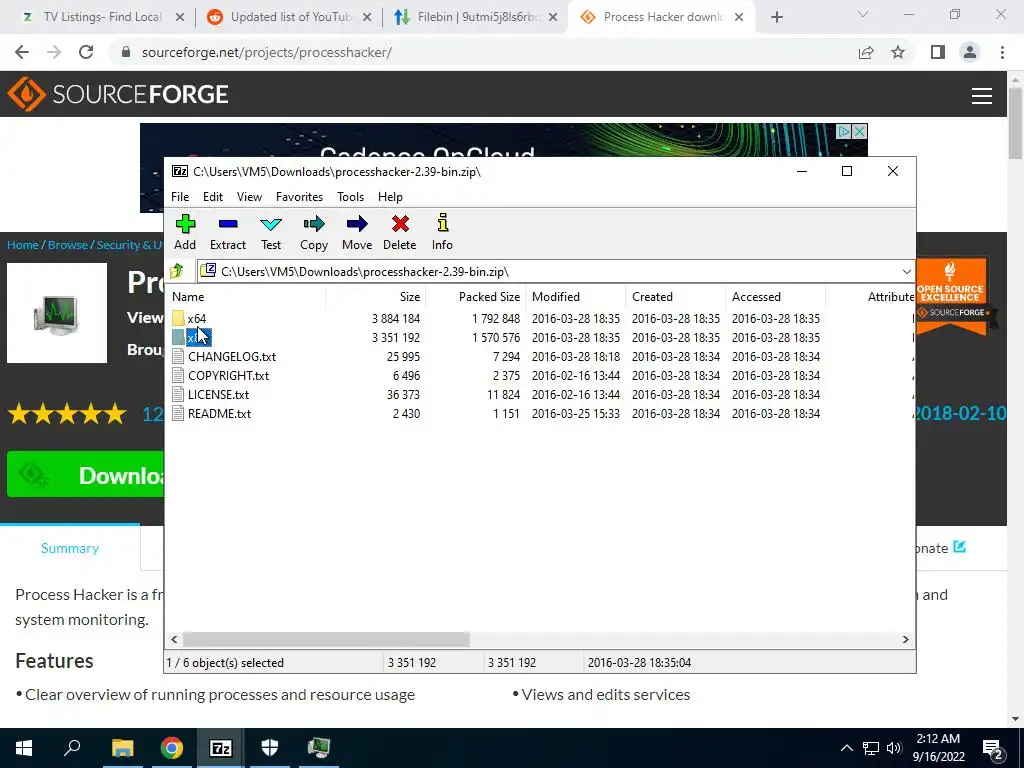Click the Chrome page vertical scrollbar thumb

[1015, 123]
